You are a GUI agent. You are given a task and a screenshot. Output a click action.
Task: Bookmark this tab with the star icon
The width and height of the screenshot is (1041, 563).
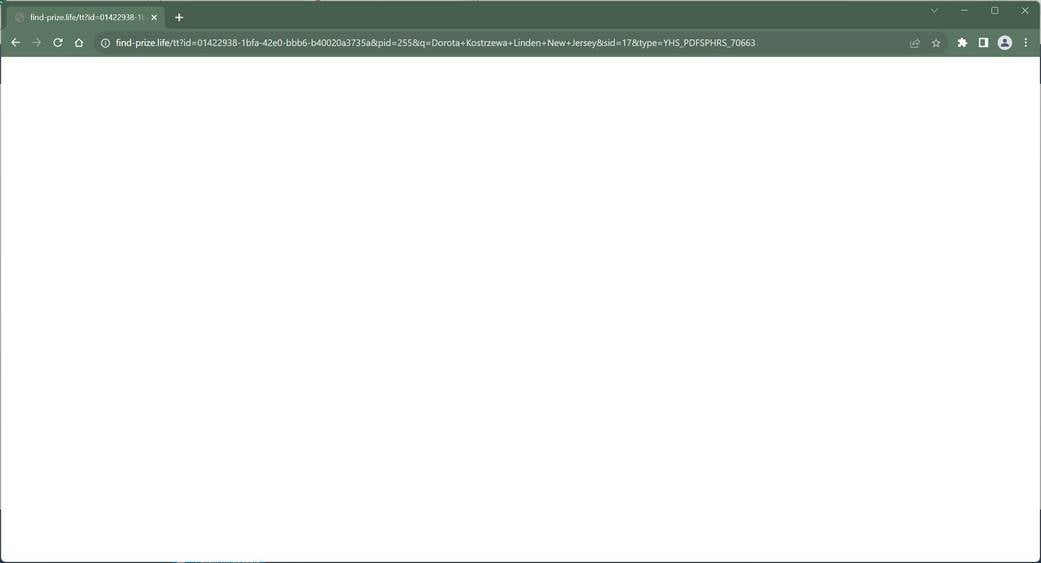point(936,42)
